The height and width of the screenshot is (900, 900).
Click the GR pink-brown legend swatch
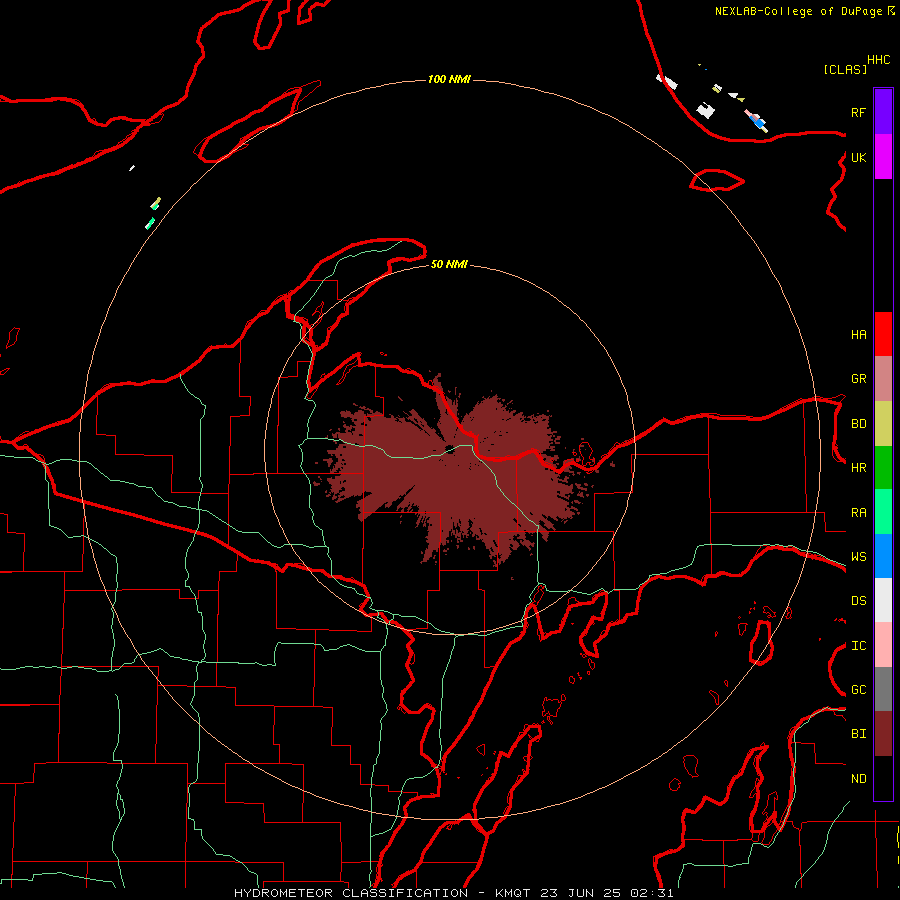(883, 378)
